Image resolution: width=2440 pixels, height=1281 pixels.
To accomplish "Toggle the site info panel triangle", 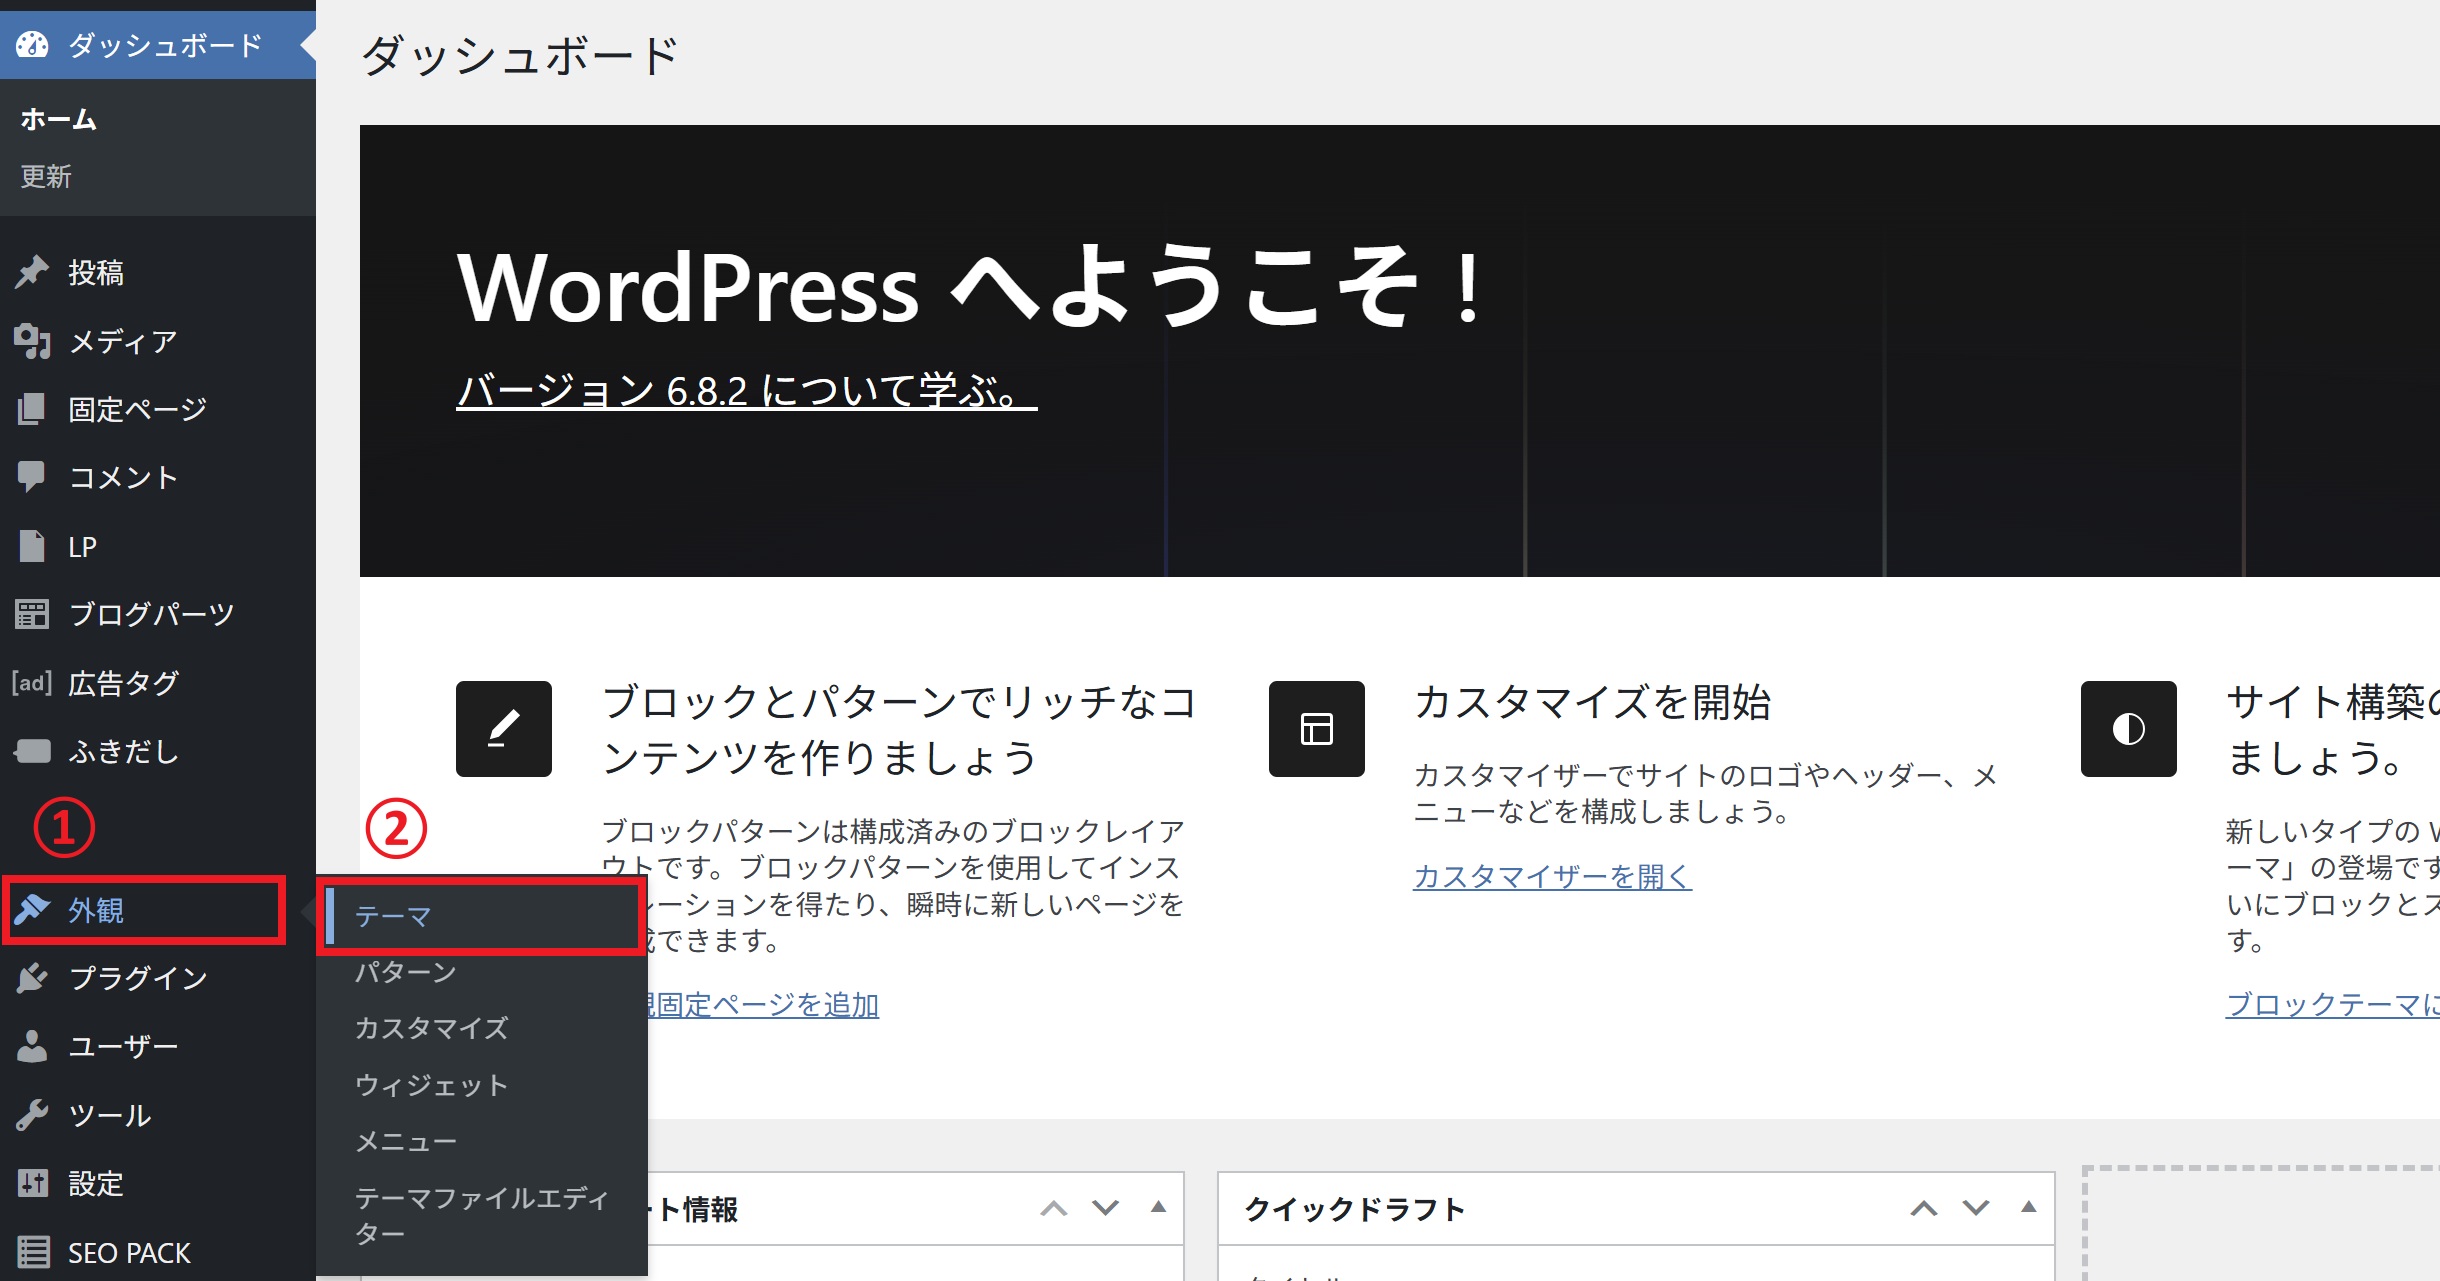I will tap(1158, 1207).
